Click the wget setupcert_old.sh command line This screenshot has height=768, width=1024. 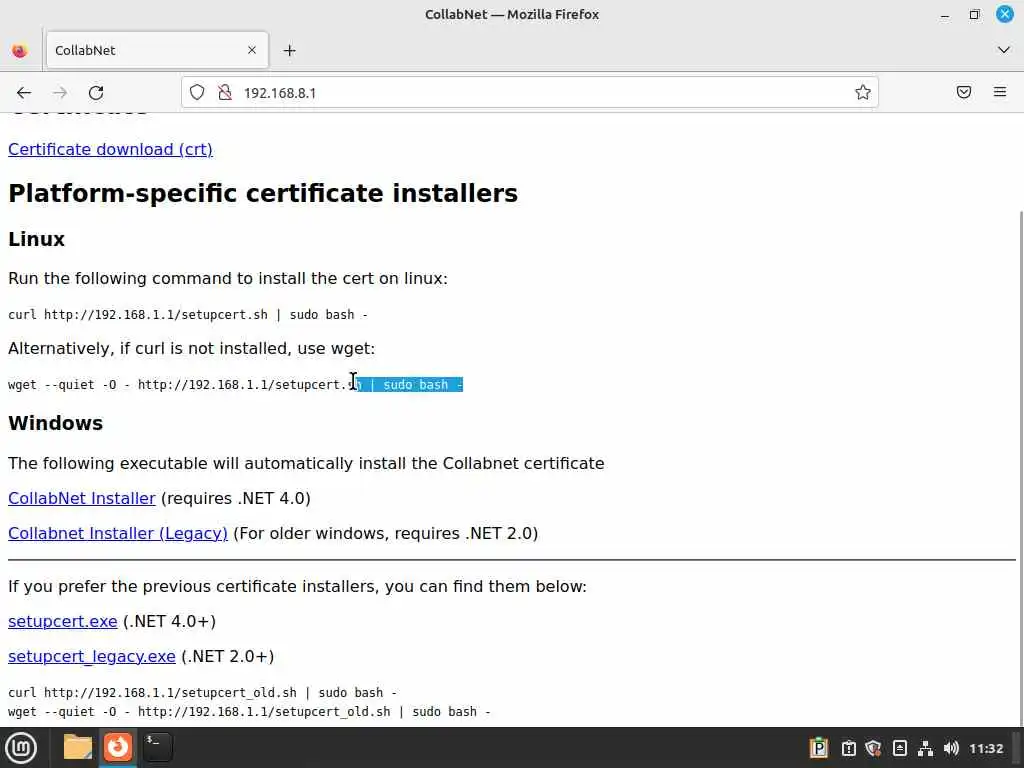point(249,712)
